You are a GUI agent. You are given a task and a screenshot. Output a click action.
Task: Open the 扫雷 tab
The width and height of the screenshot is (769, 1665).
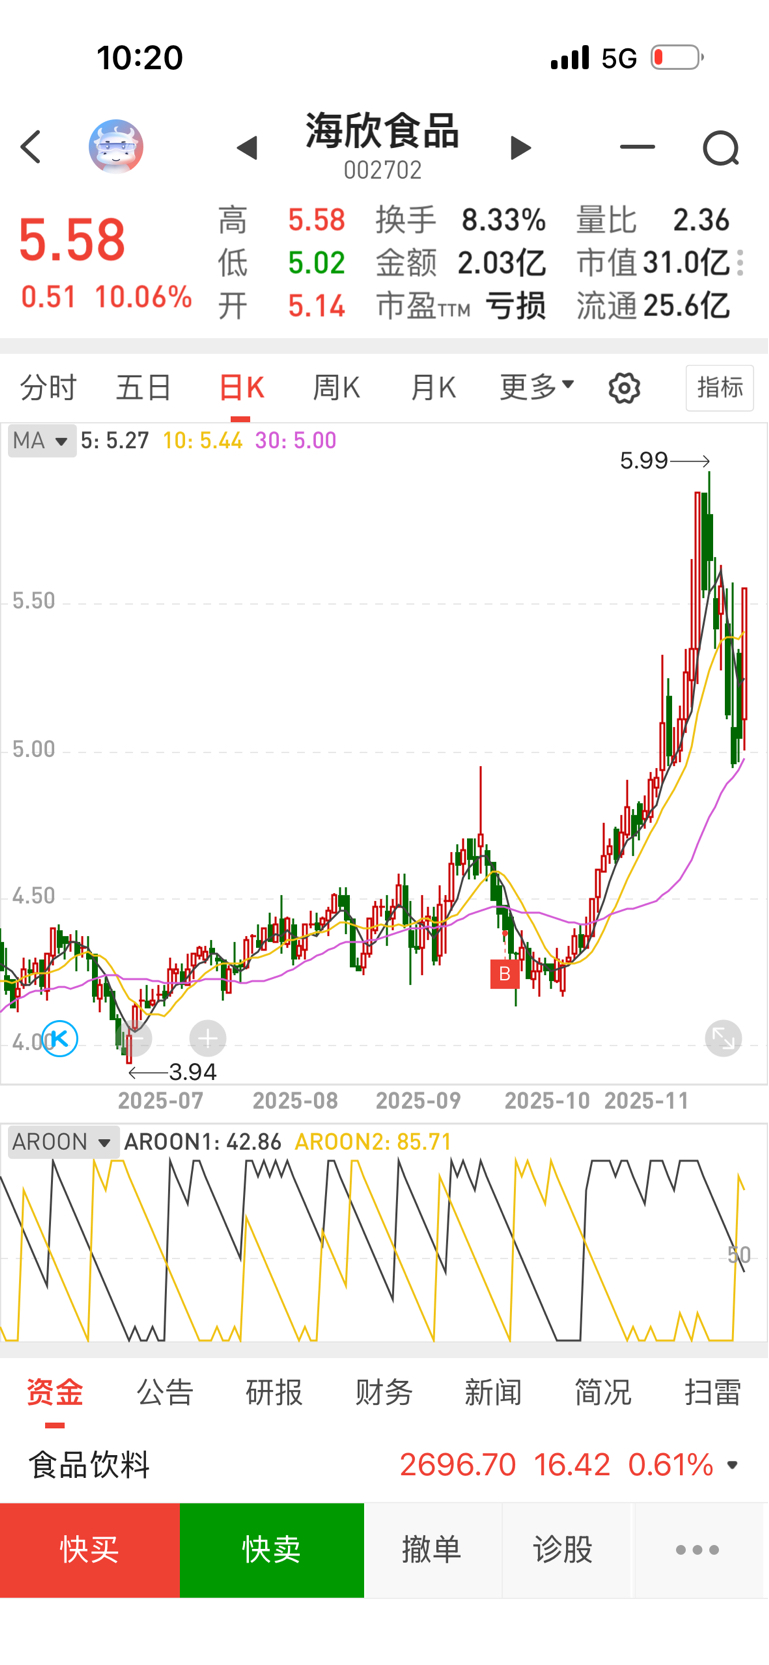(x=713, y=1392)
